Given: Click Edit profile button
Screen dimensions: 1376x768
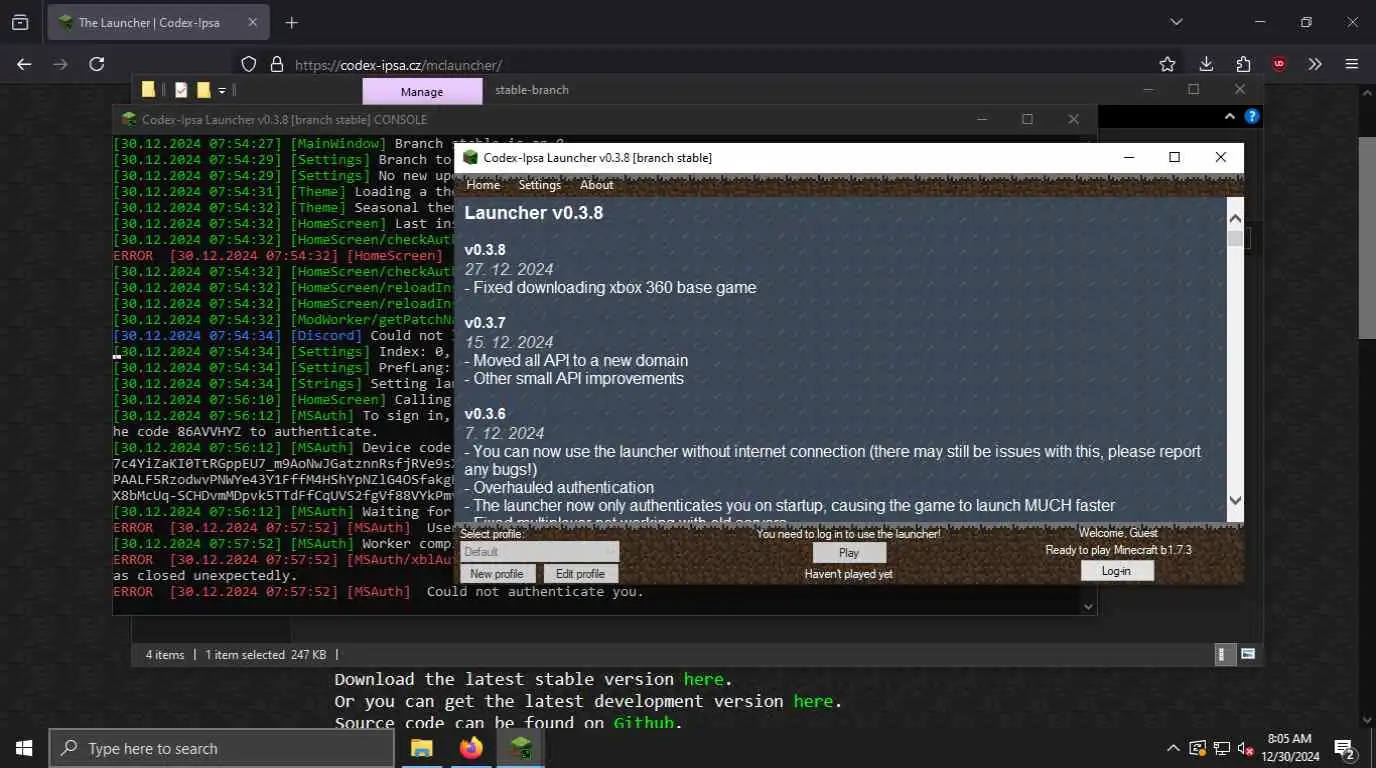Looking at the screenshot, I should point(580,574).
